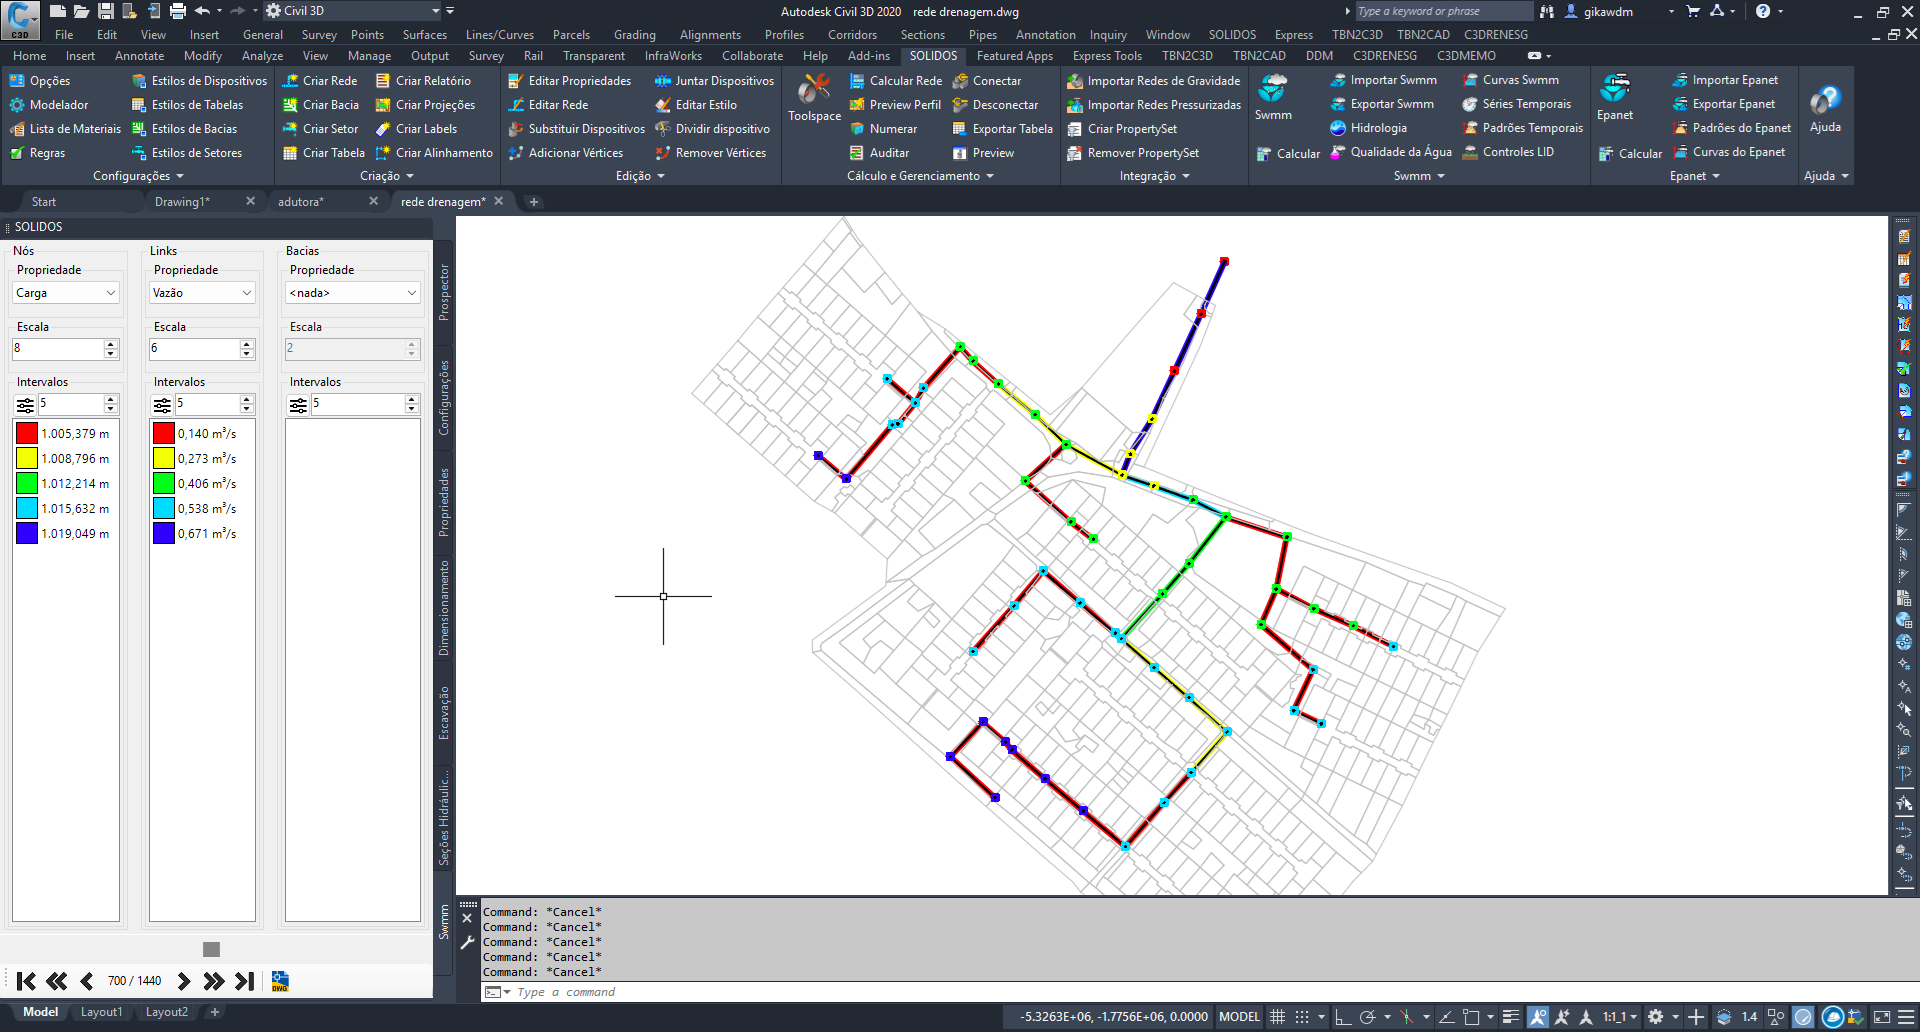Click the Calcular Rede tool

click(895, 81)
